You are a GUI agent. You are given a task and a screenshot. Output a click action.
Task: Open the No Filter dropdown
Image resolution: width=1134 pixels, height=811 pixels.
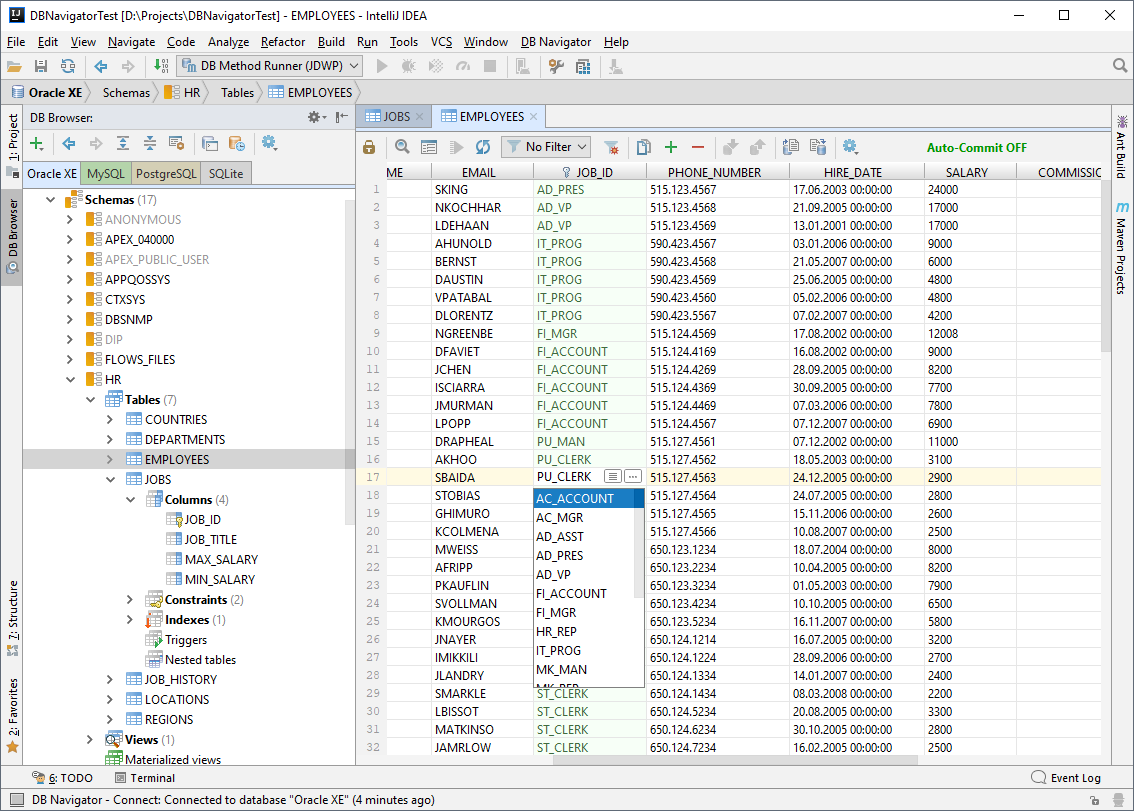pos(545,146)
